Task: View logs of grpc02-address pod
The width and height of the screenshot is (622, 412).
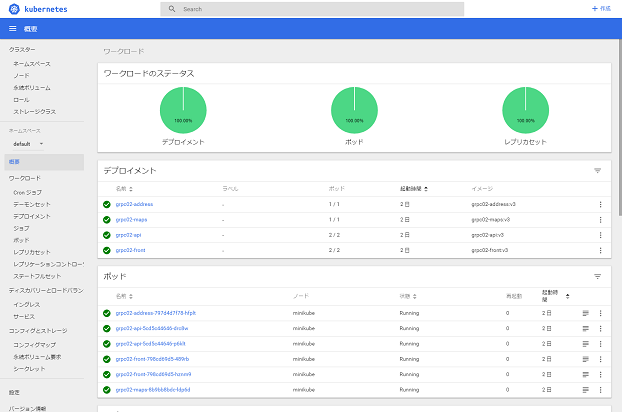Action: pyautogui.click(x=585, y=313)
